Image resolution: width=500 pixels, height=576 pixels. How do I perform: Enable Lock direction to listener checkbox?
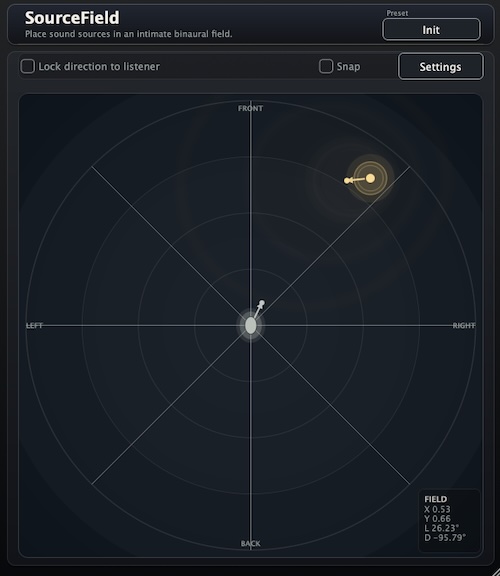point(28,66)
